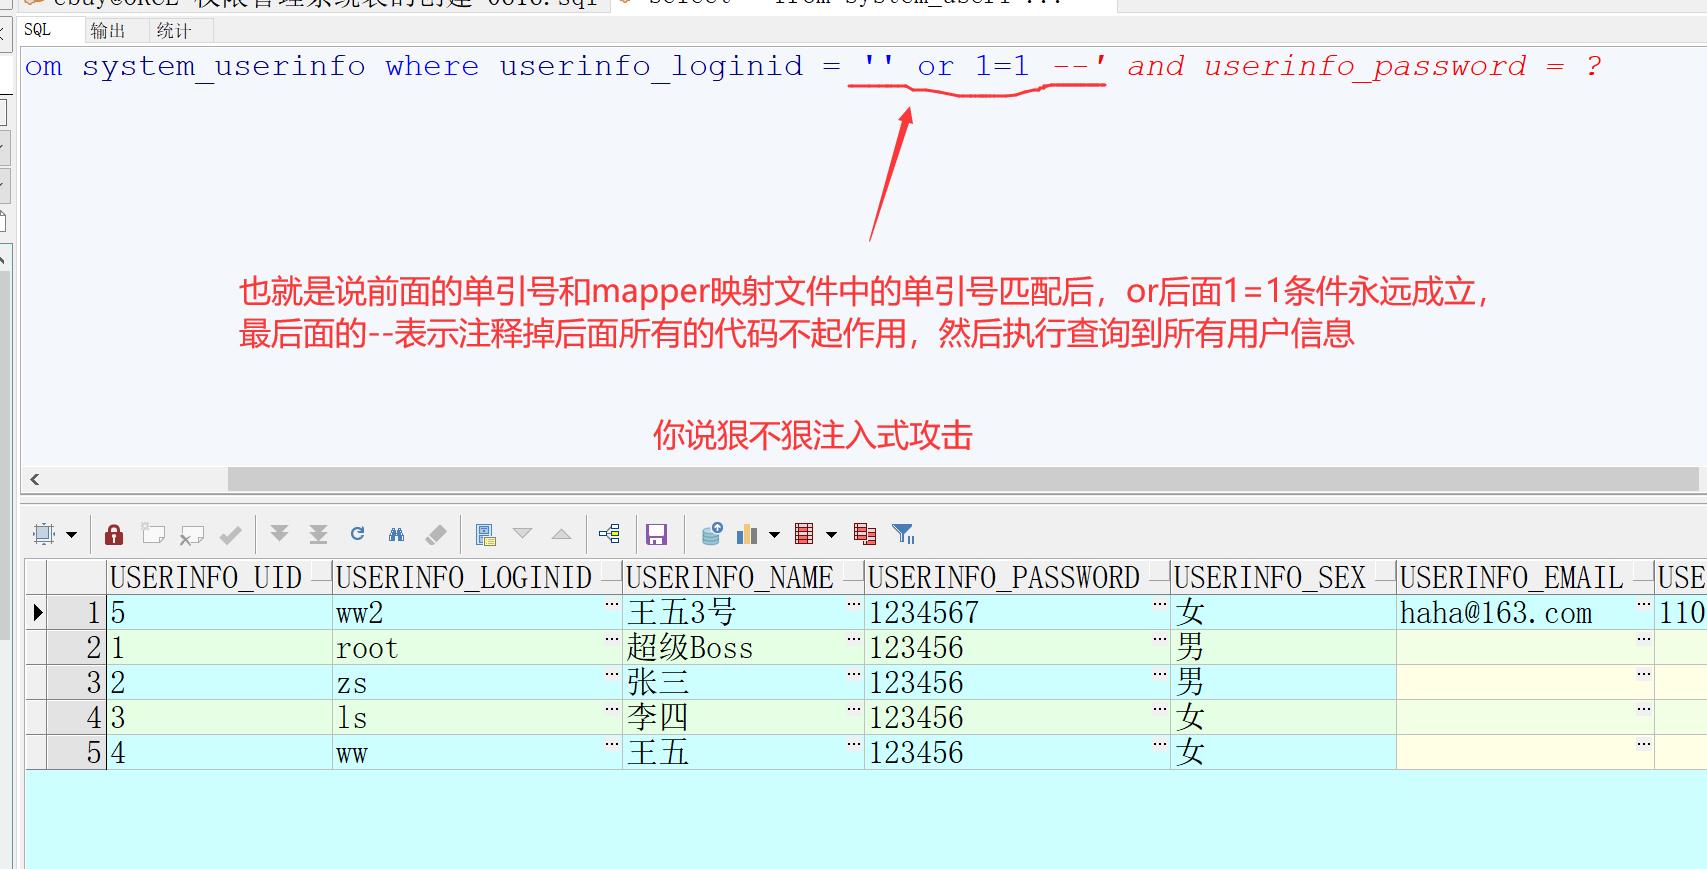The image size is (1707, 869).
Task: Click 'system_userinfo' in the SQL statement
Action: (x=224, y=67)
